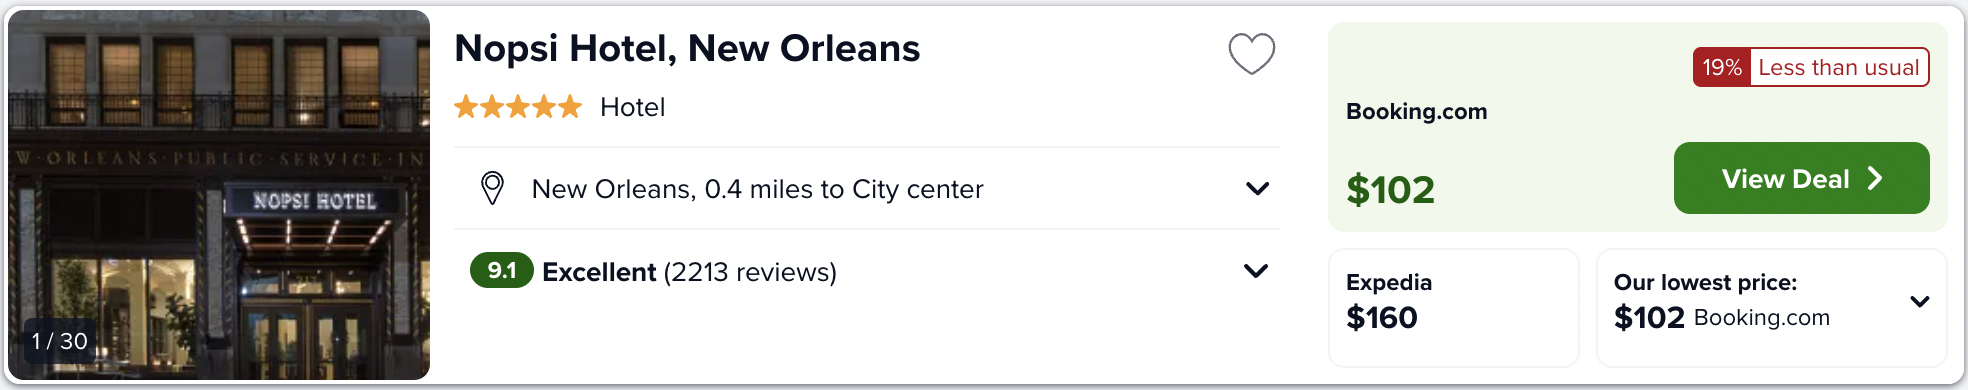Click the View Deal button

[1801, 178]
